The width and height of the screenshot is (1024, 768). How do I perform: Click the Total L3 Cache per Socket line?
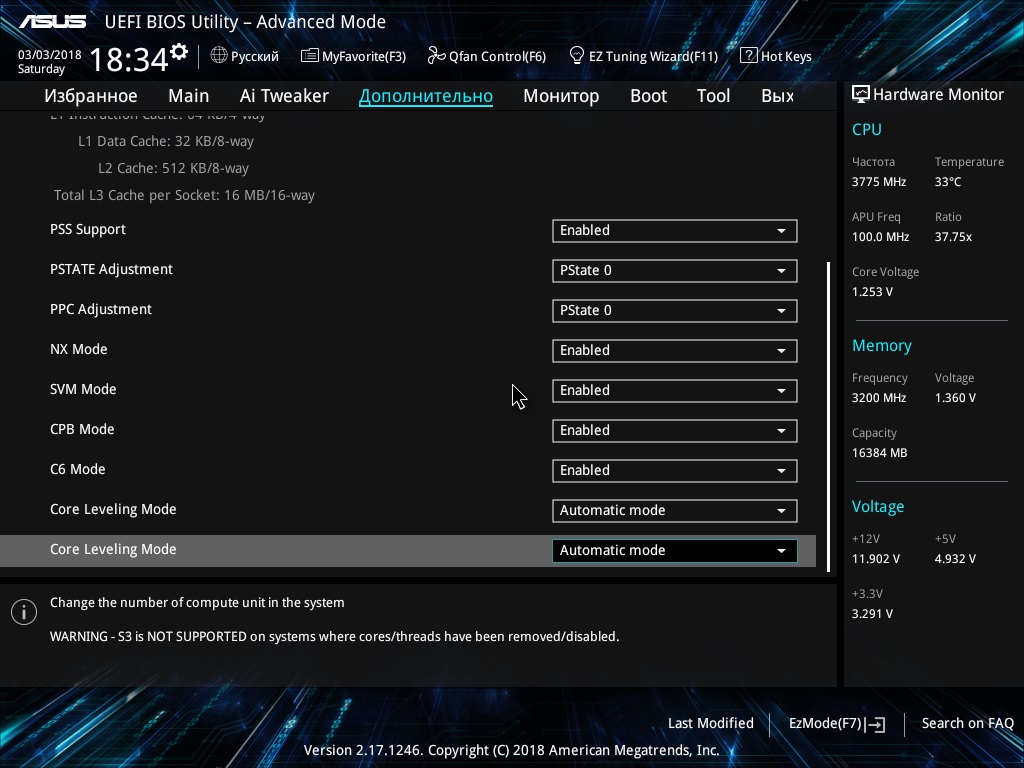[x=184, y=195]
